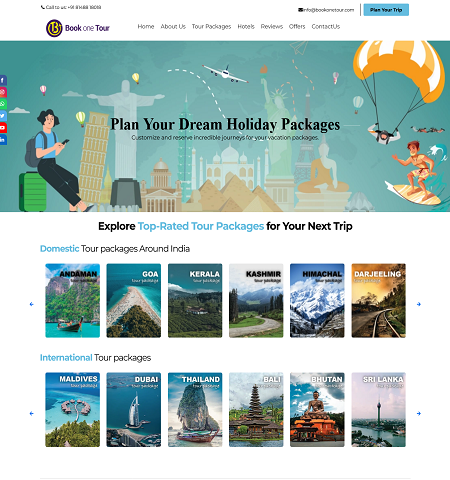Show previous International packages with left arrow
The image size is (450, 480).
(x=32, y=413)
